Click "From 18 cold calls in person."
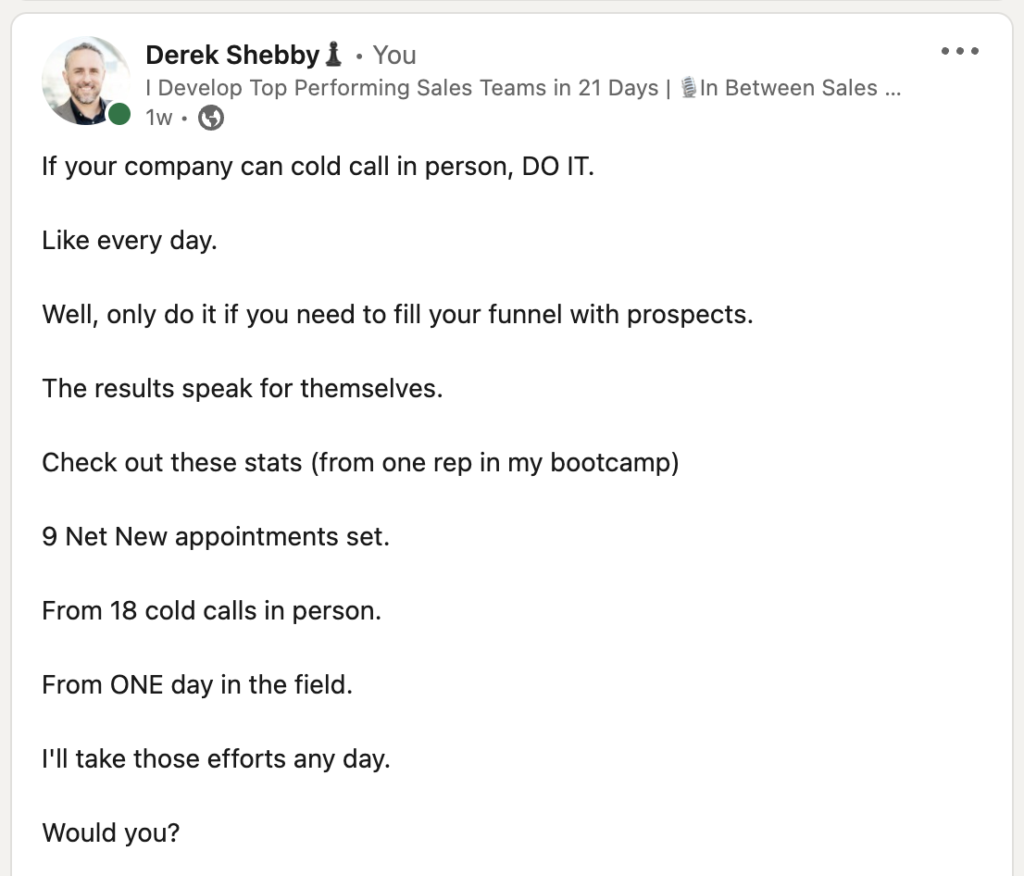Screen dimensions: 1024x876 pos(212,611)
